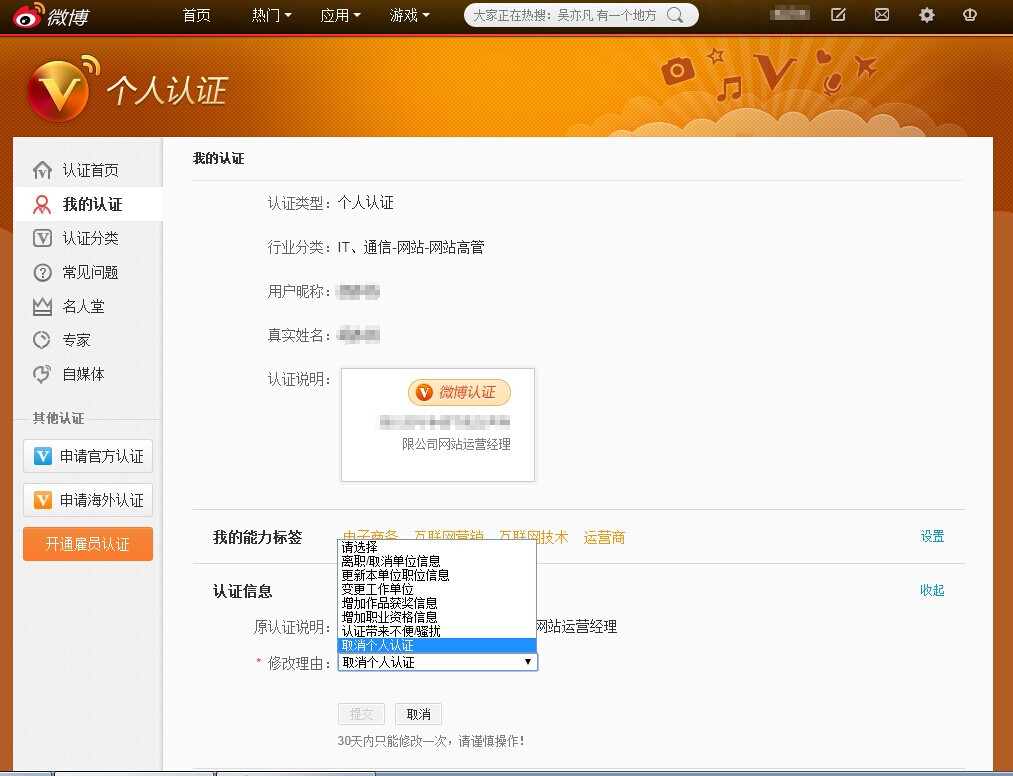Click the home icon beside 认证首页
The image size is (1013, 776).
click(x=42, y=170)
